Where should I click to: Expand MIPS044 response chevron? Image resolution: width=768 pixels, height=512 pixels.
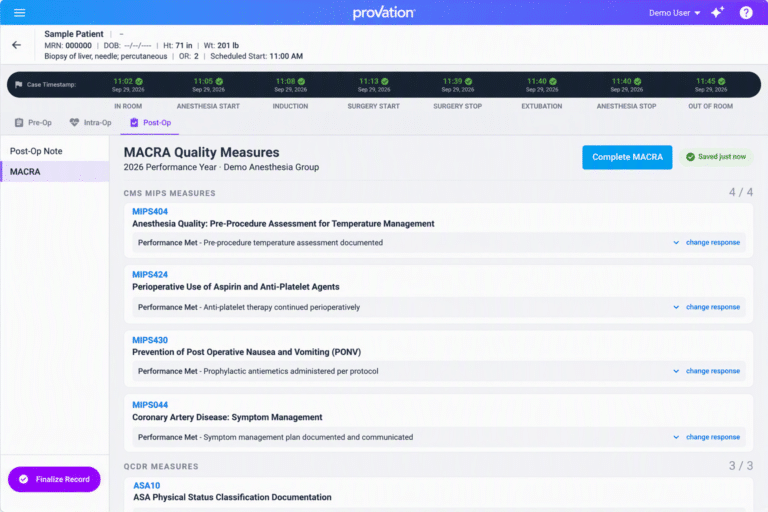pyautogui.click(x=676, y=437)
